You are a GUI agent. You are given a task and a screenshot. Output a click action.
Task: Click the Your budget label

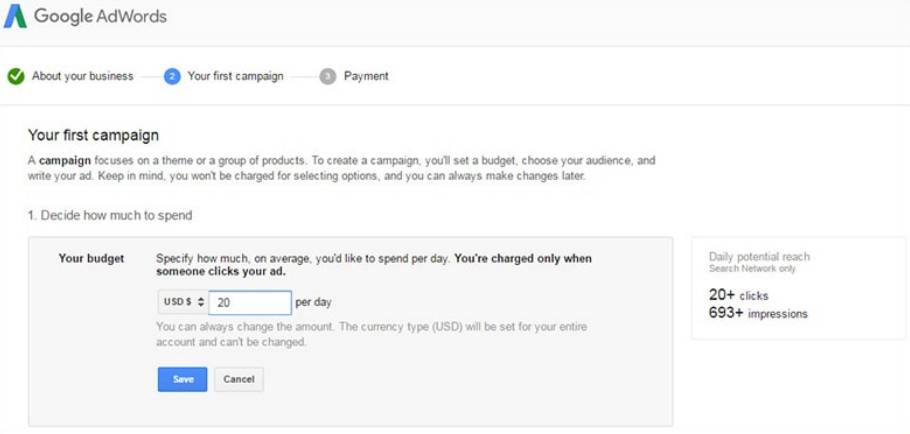(x=91, y=258)
